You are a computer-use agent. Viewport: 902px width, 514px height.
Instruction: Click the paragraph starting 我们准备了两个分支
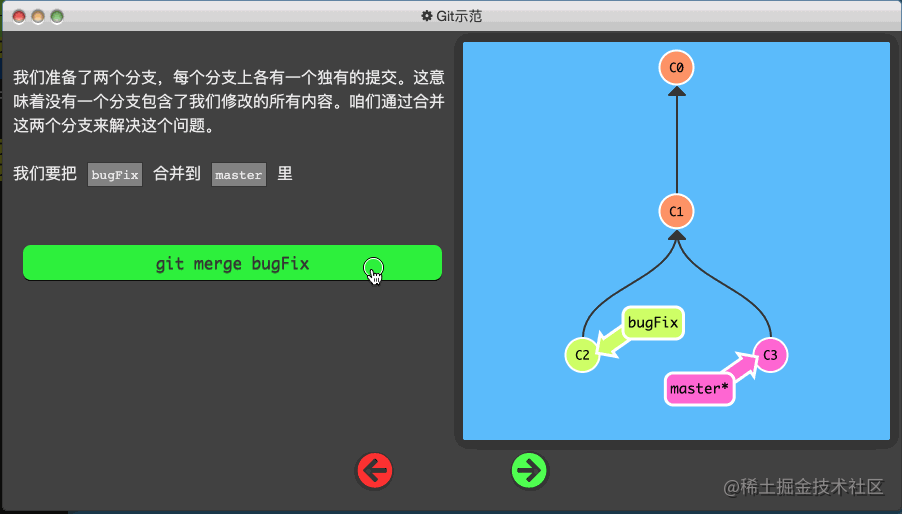[x=229, y=101]
